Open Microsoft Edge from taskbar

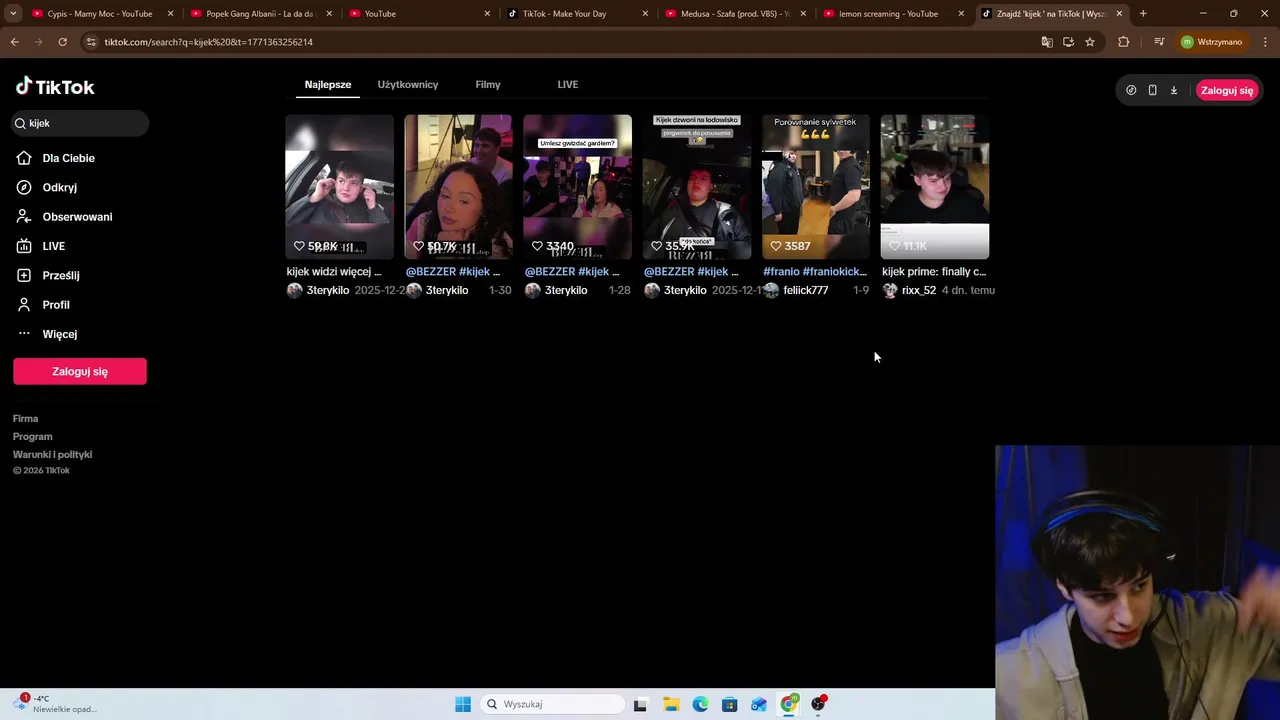click(700, 704)
